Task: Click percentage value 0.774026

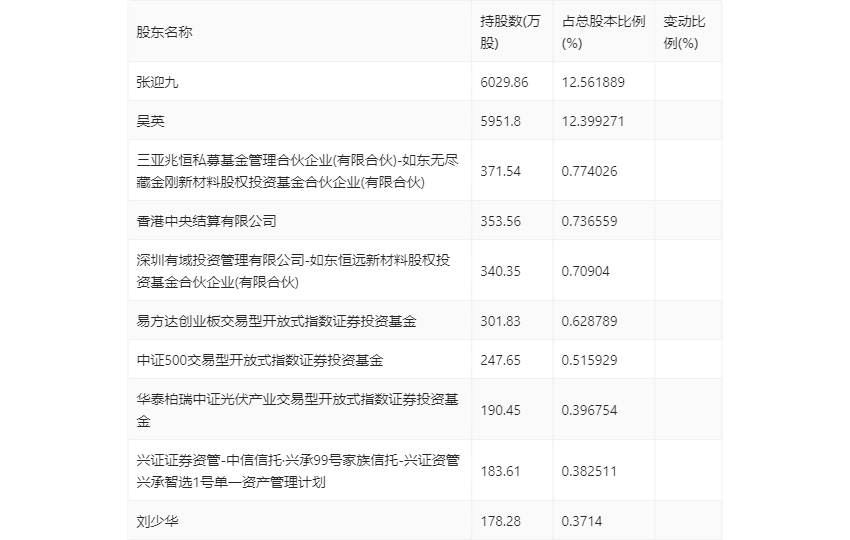Action: point(589,171)
